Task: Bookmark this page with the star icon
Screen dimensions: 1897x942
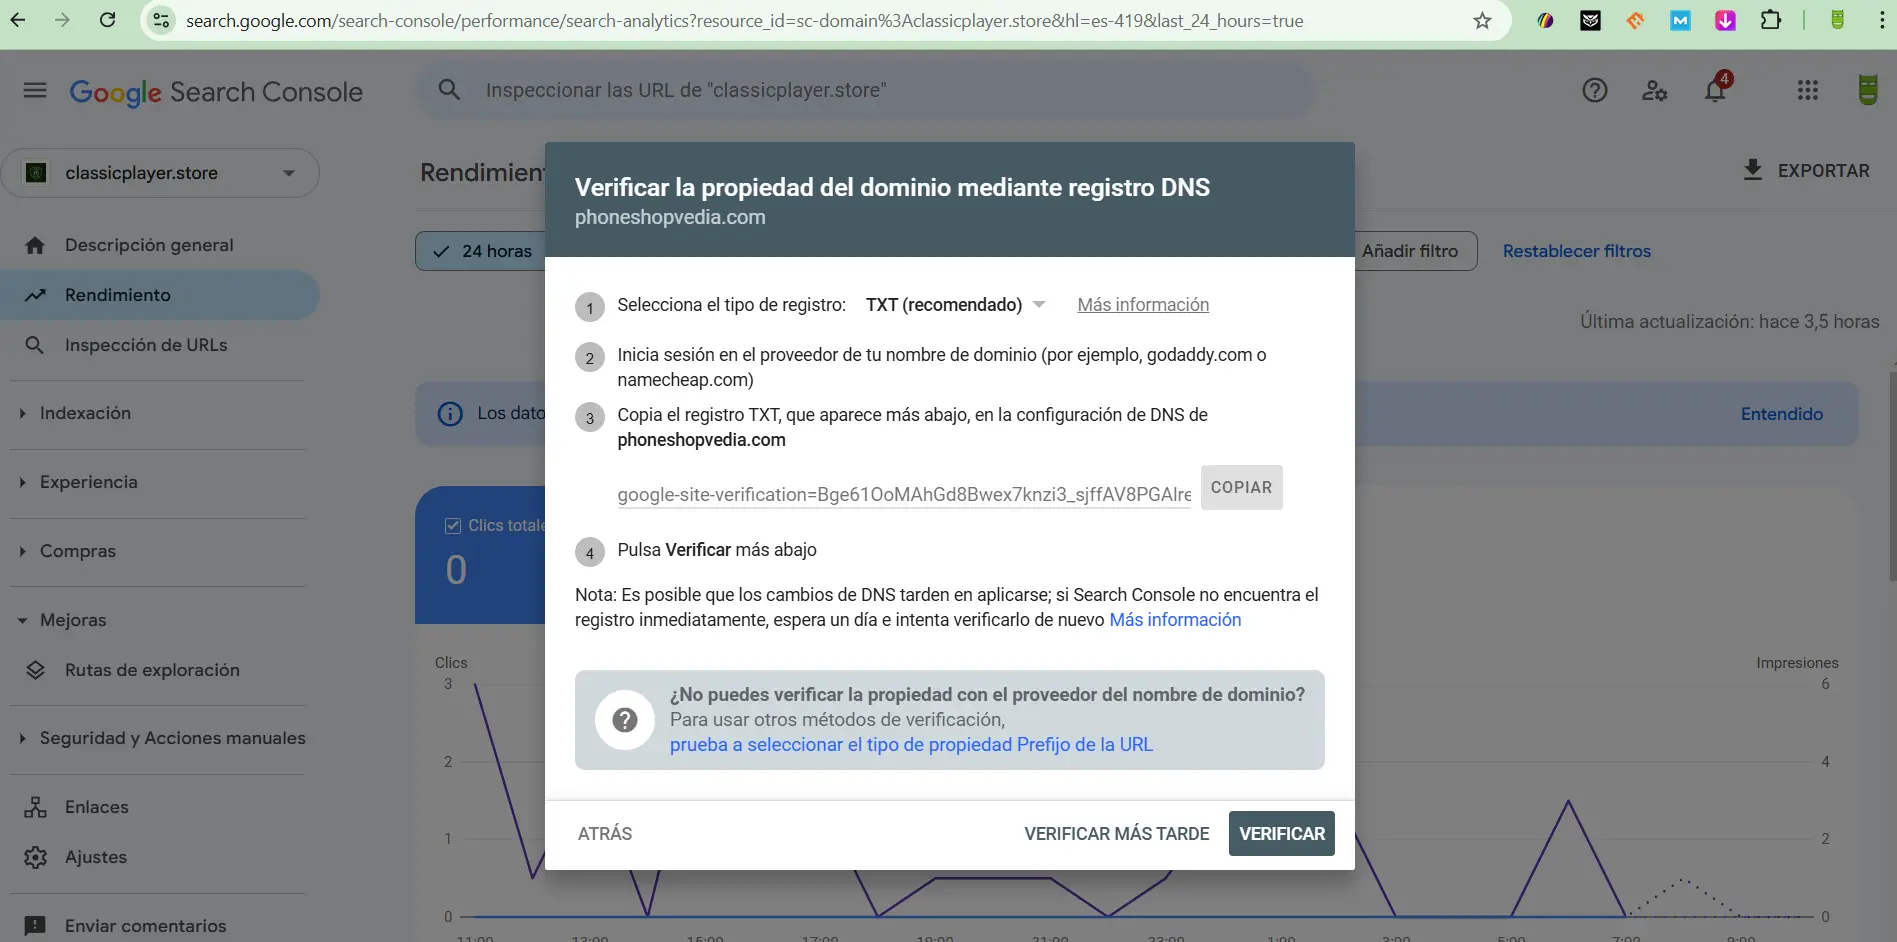Action: (x=1482, y=20)
